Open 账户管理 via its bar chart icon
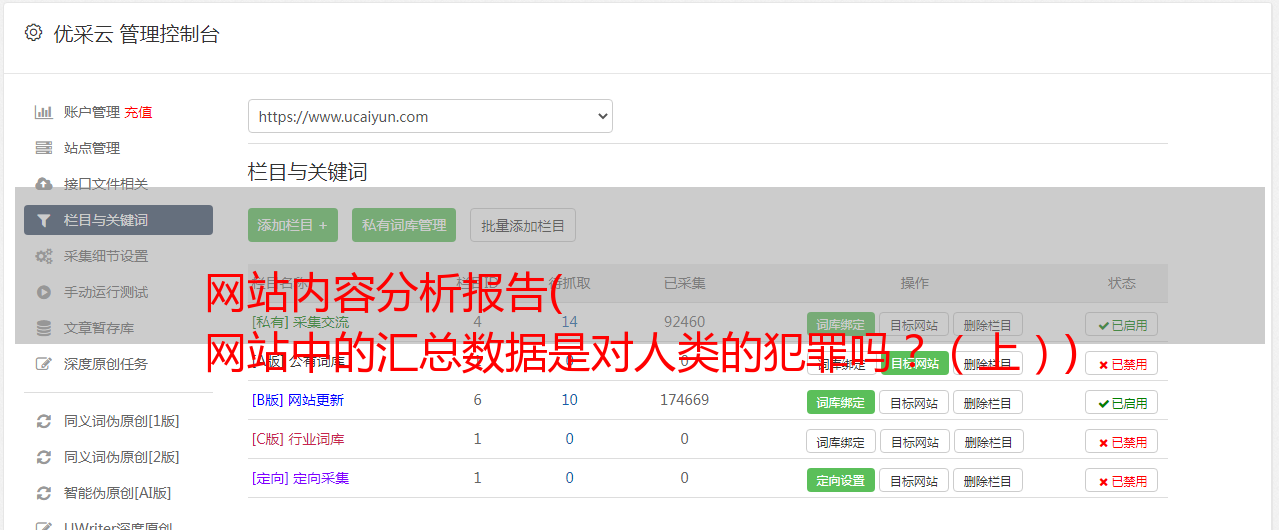1279x530 pixels. [44, 112]
